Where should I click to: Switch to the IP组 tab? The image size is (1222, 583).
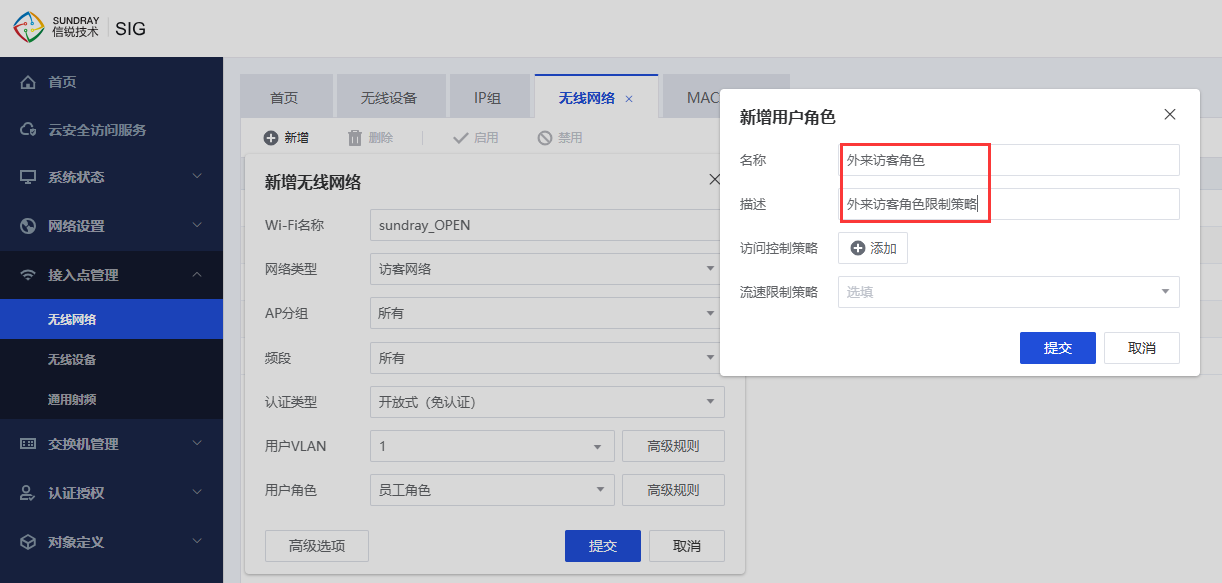(488, 98)
